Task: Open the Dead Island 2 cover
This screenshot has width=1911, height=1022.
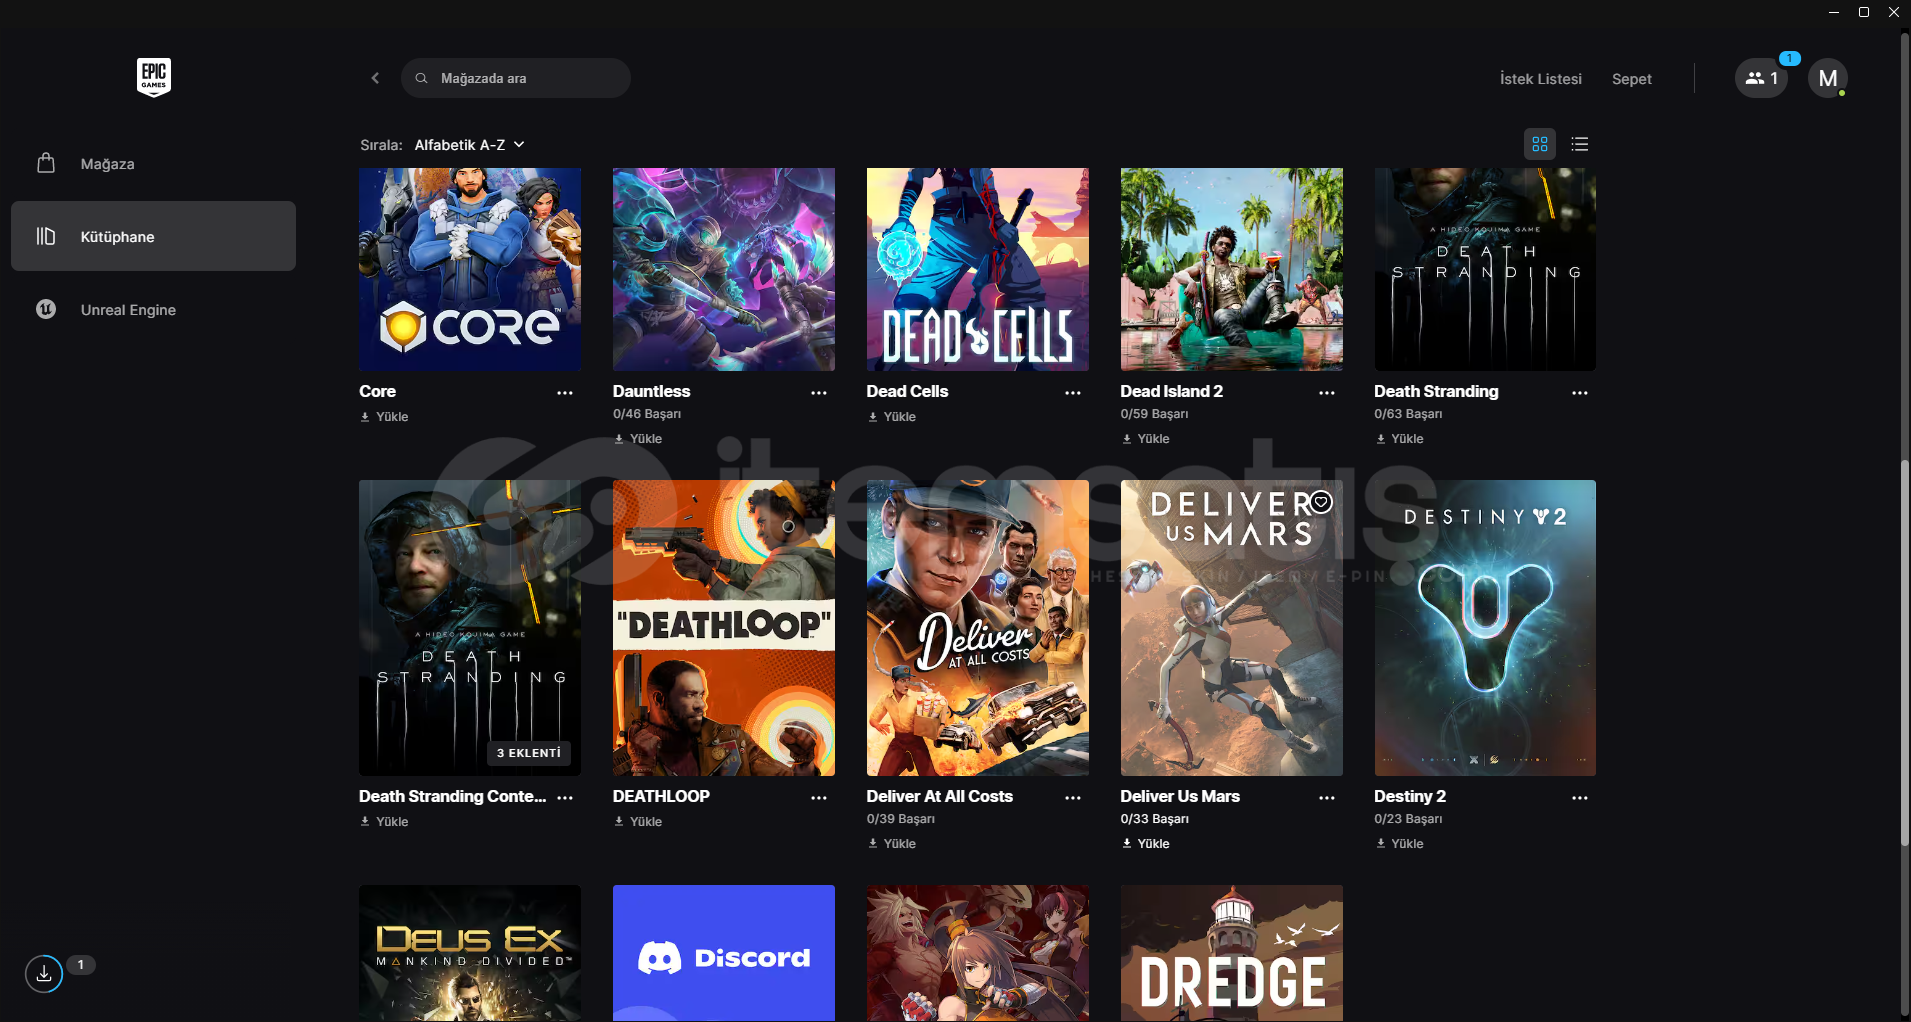Action: pyautogui.click(x=1232, y=269)
